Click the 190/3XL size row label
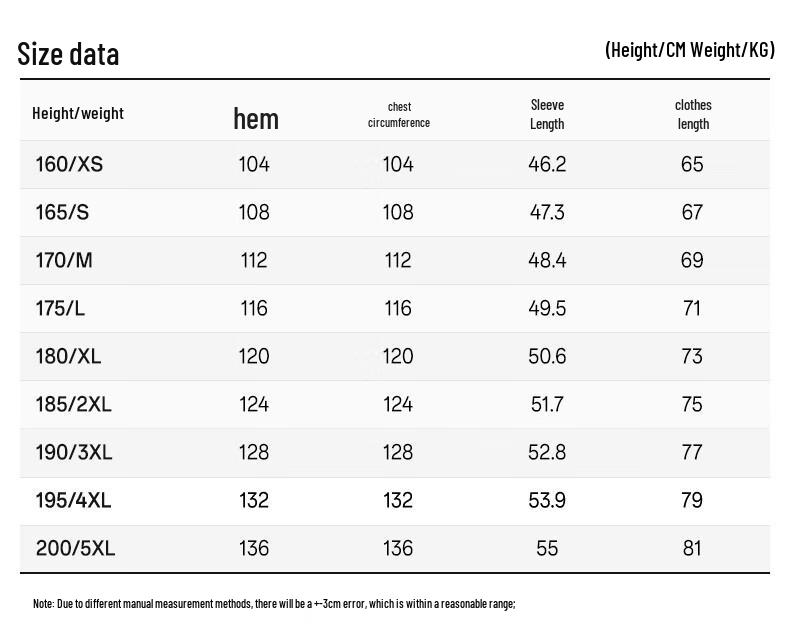This screenshot has width=790, height=624. [74, 452]
